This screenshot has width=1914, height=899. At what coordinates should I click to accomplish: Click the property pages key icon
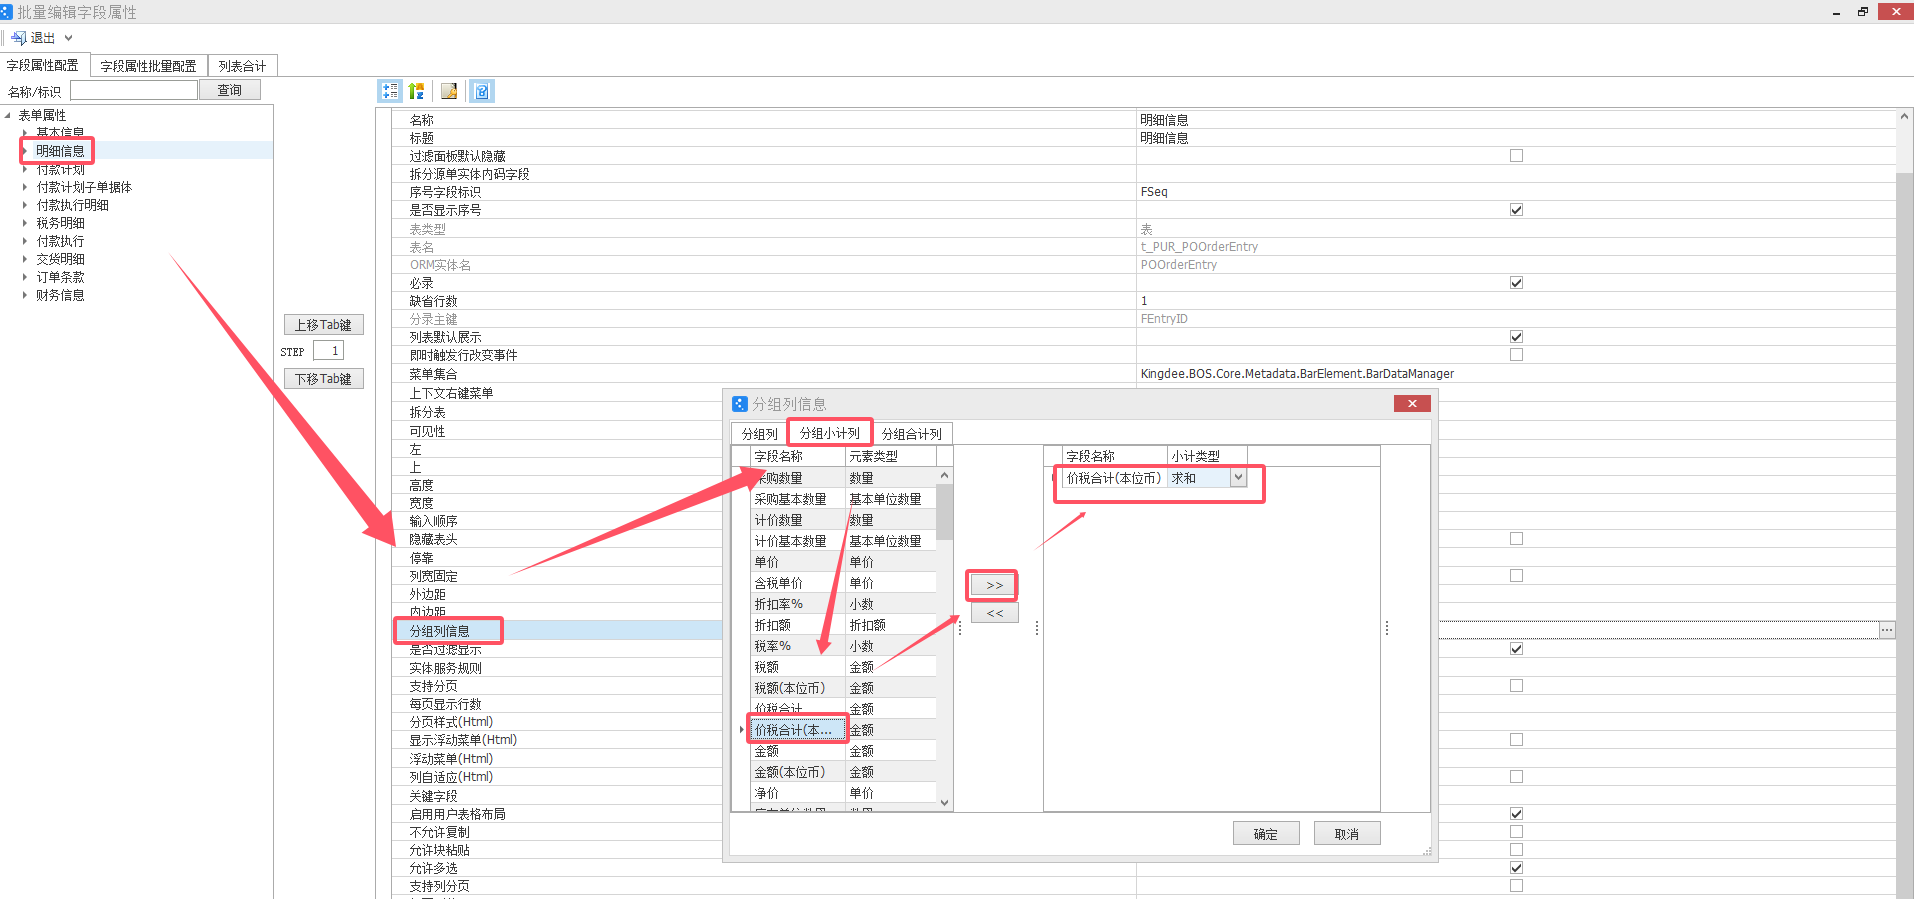coord(449,91)
